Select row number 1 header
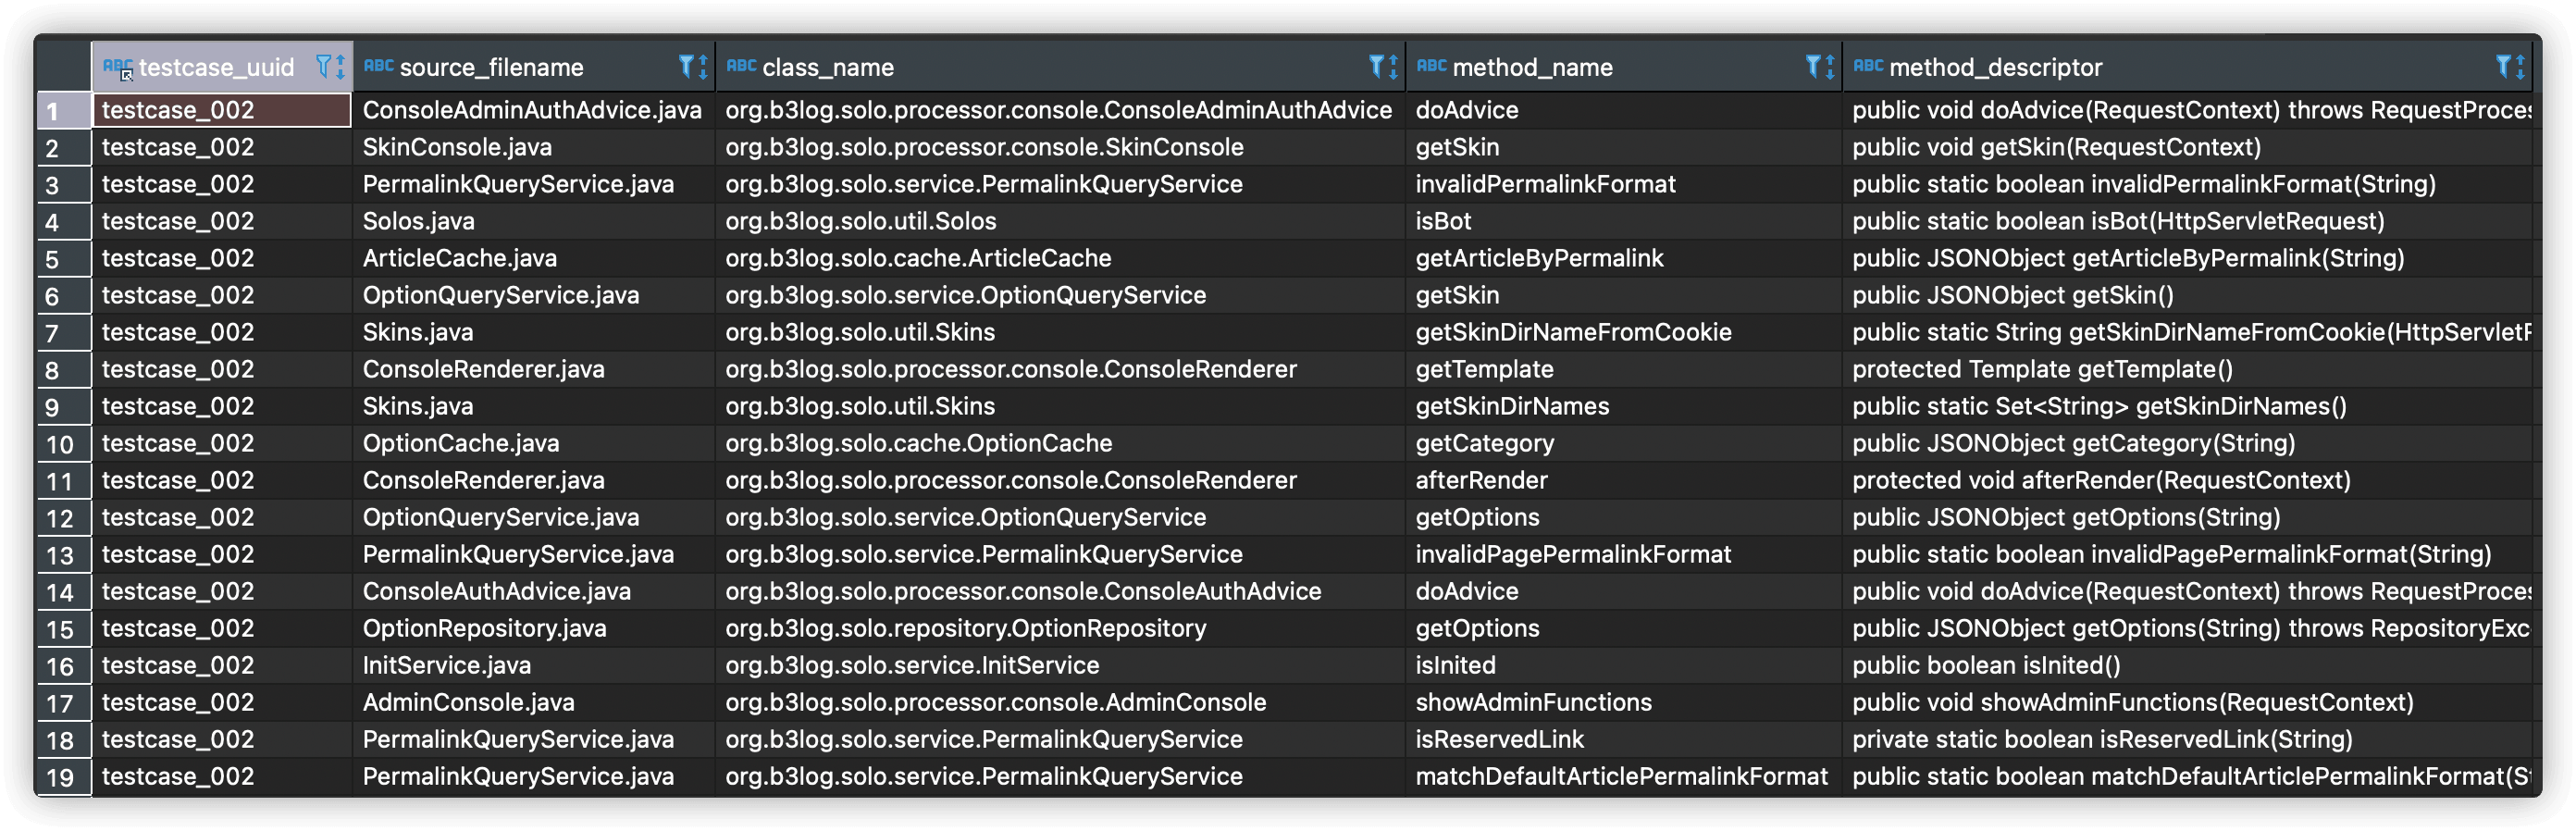The image size is (2576, 831). pyautogui.click(x=63, y=110)
